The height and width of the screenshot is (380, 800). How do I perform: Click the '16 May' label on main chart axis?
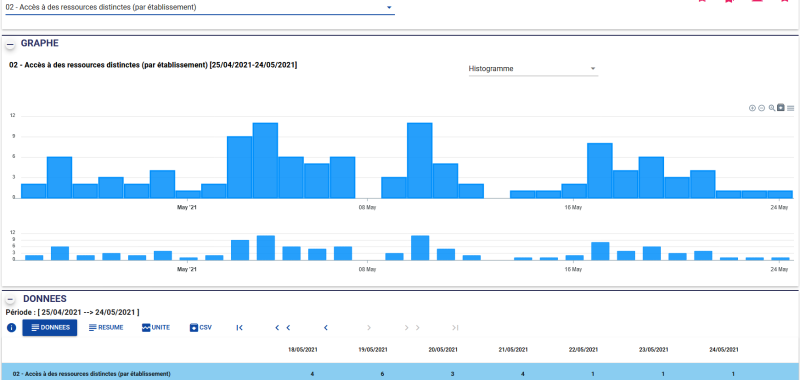click(x=573, y=208)
